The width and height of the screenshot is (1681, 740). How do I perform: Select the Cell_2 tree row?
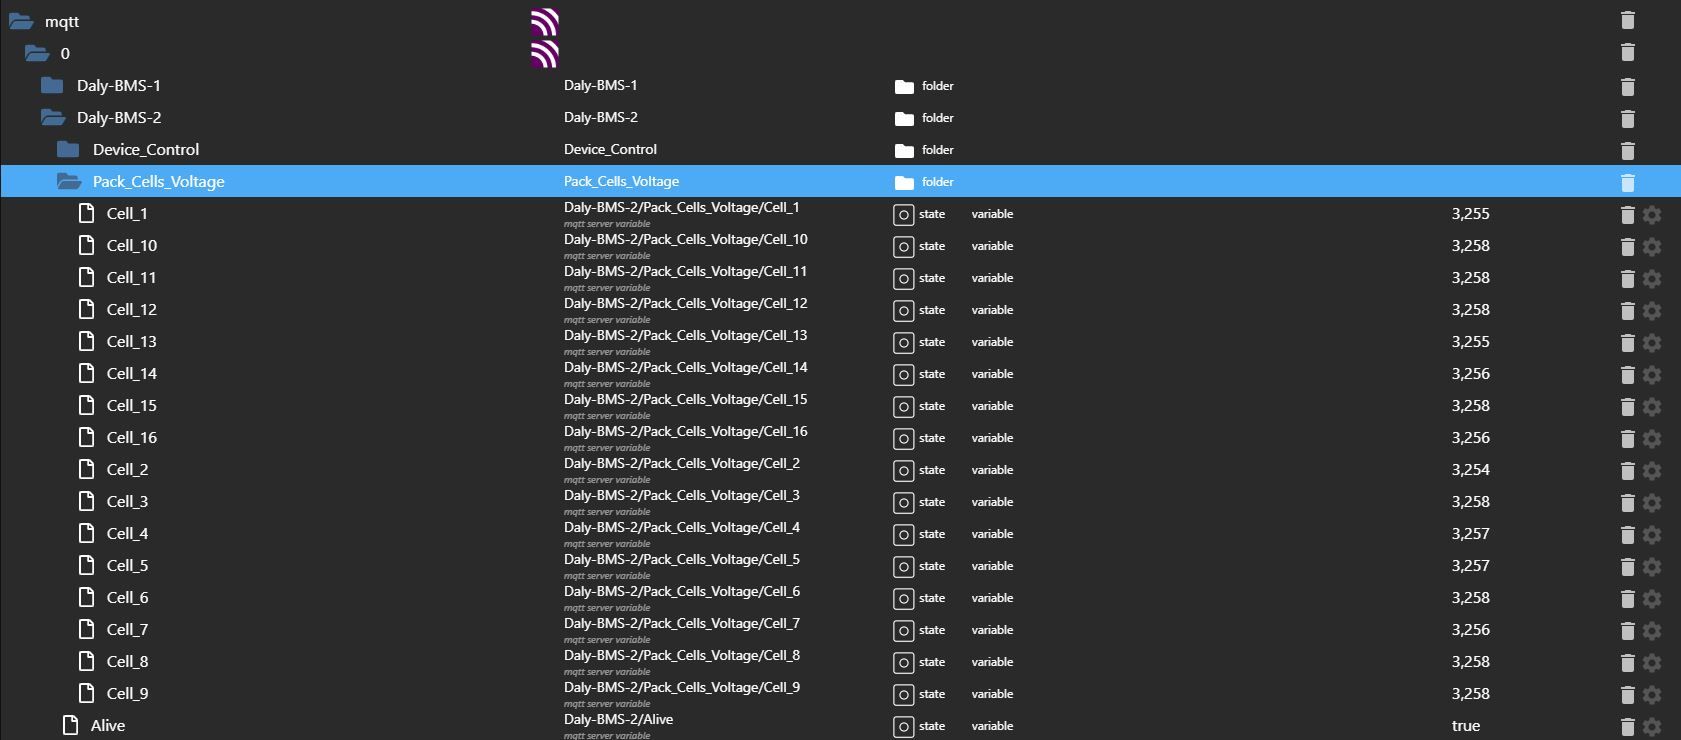click(x=840, y=469)
